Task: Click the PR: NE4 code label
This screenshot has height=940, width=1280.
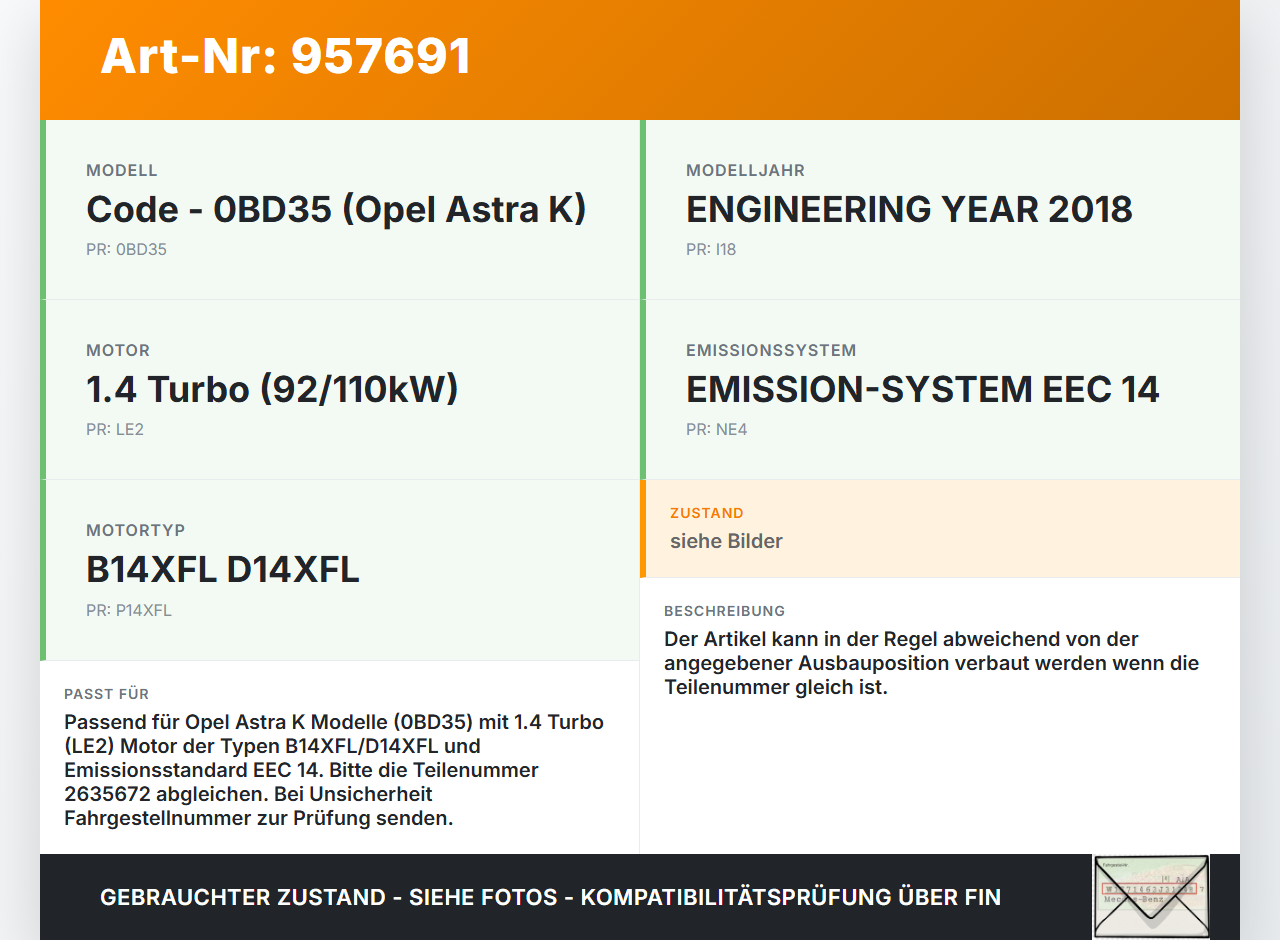Action: 716,430
